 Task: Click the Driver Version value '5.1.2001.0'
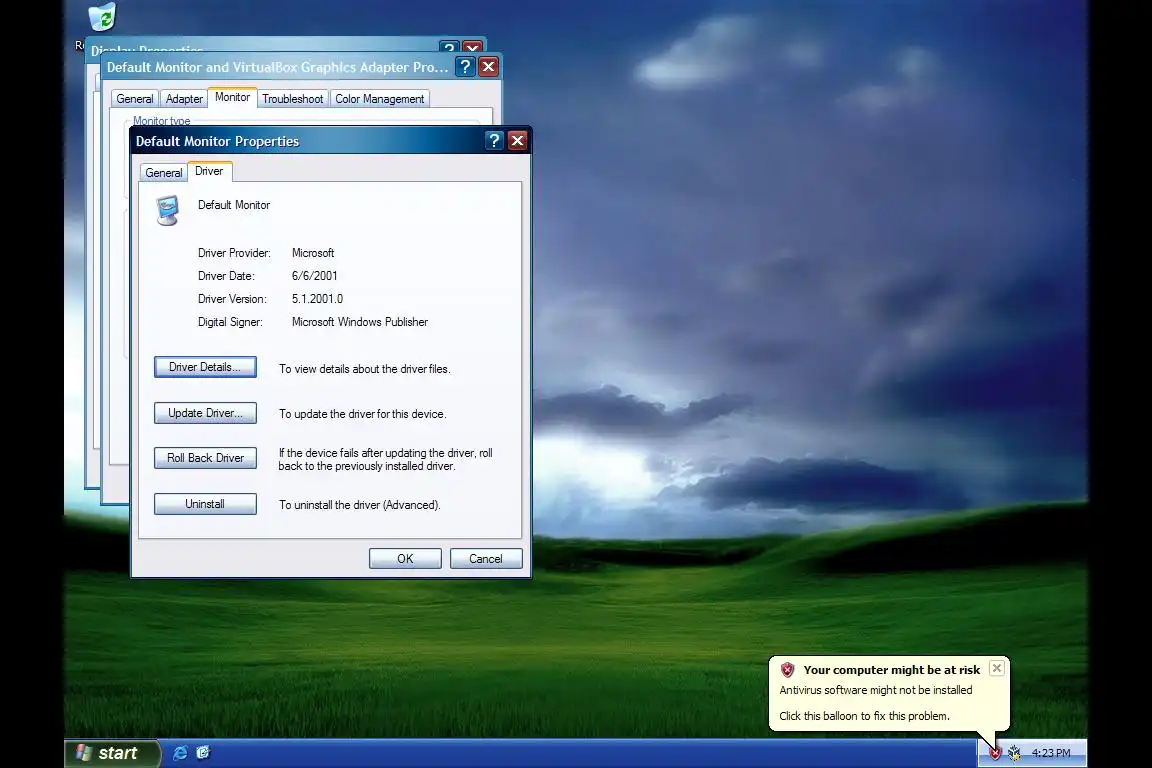pyautogui.click(x=317, y=298)
